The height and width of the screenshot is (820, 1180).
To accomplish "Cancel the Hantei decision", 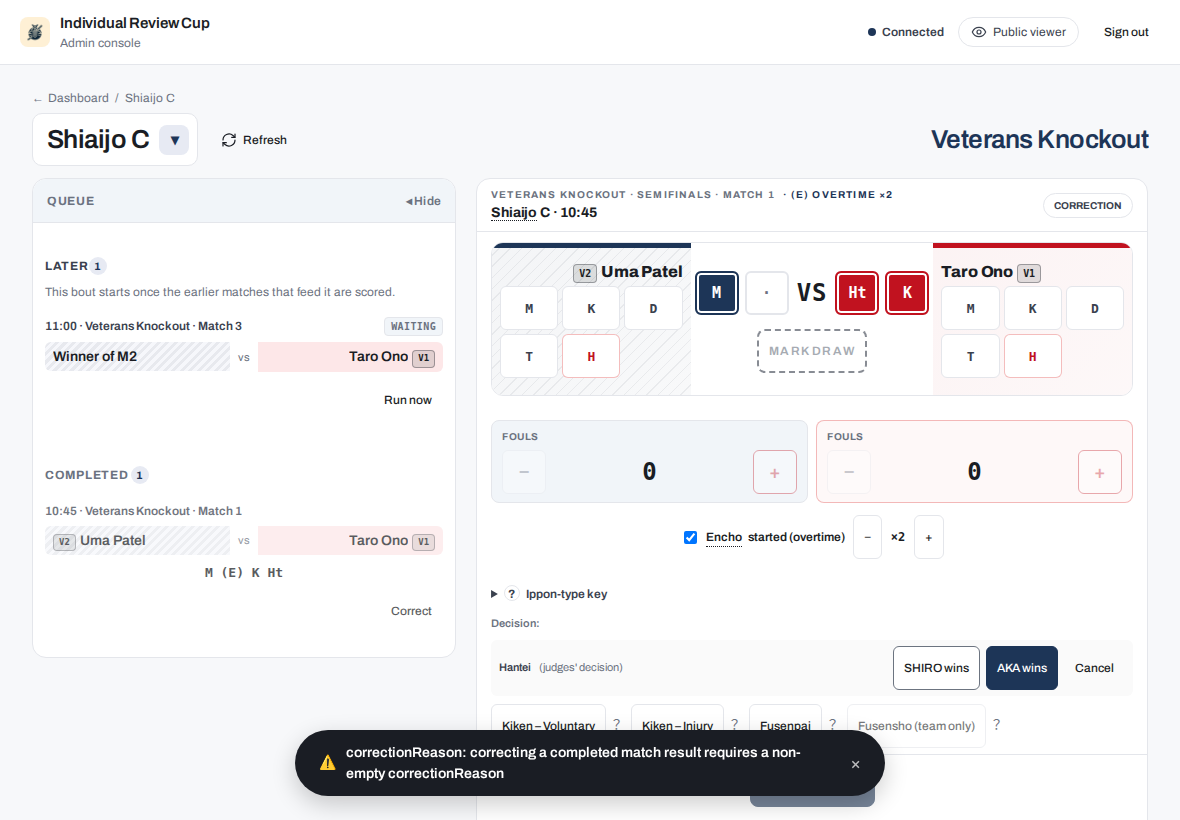I will [1094, 668].
